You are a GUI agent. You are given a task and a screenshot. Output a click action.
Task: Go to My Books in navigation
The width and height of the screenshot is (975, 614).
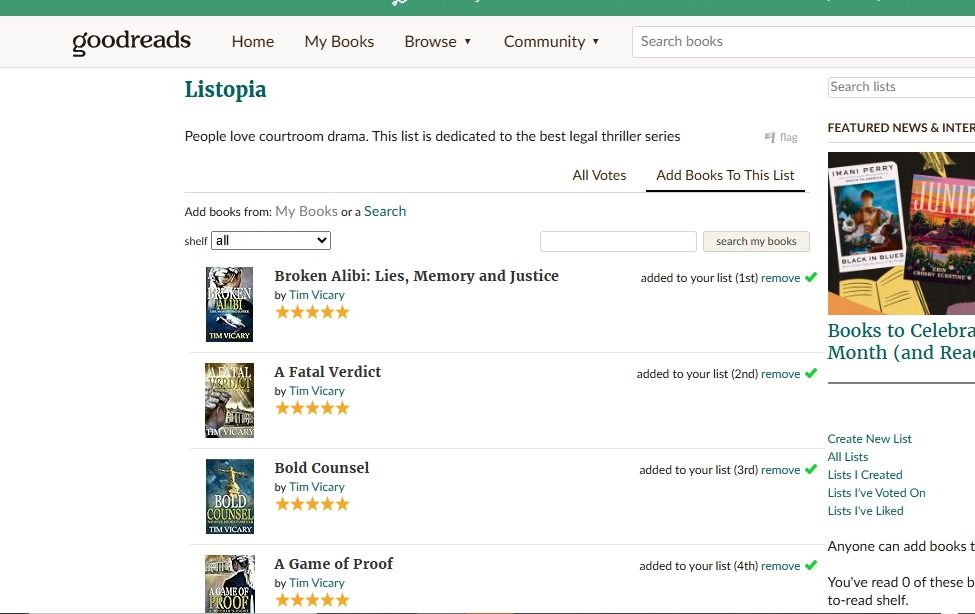[x=339, y=42]
